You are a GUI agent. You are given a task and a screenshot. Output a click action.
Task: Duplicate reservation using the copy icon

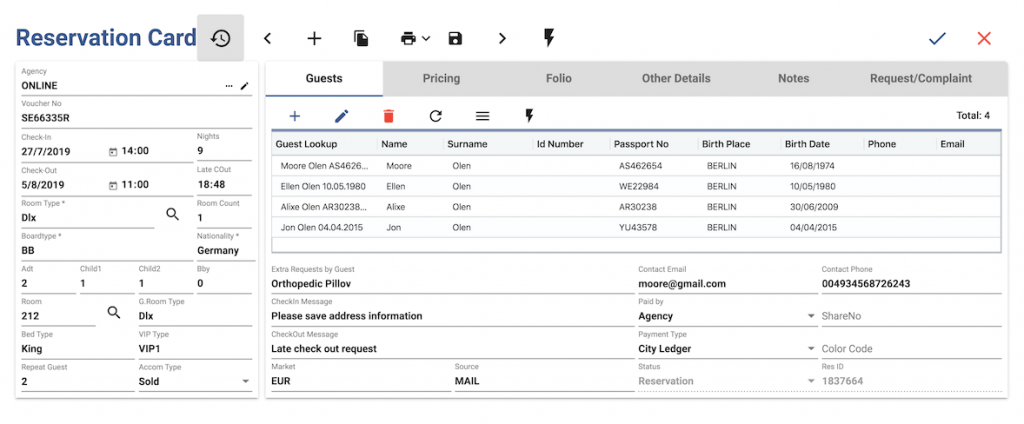(x=361, y=39)
